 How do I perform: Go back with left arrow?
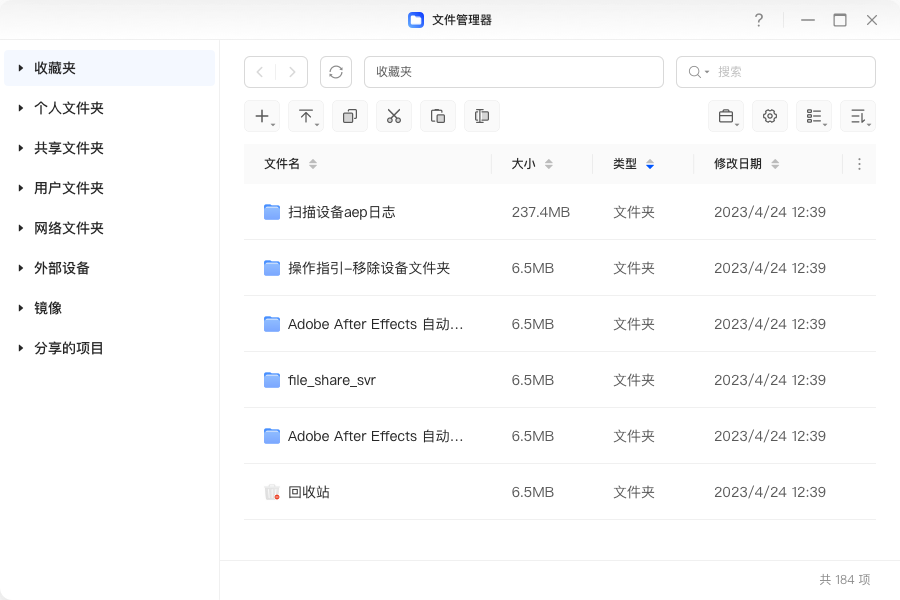point(260,72)
